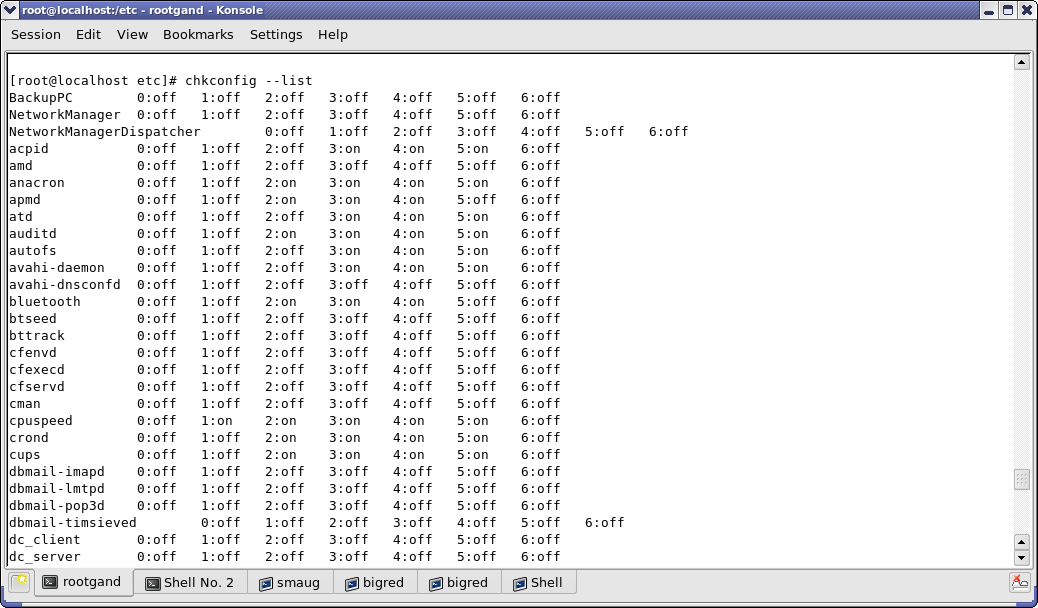Click the 'btseed' service name
Viewport: 1038px width, 608px height.
[x=32, y=319]
